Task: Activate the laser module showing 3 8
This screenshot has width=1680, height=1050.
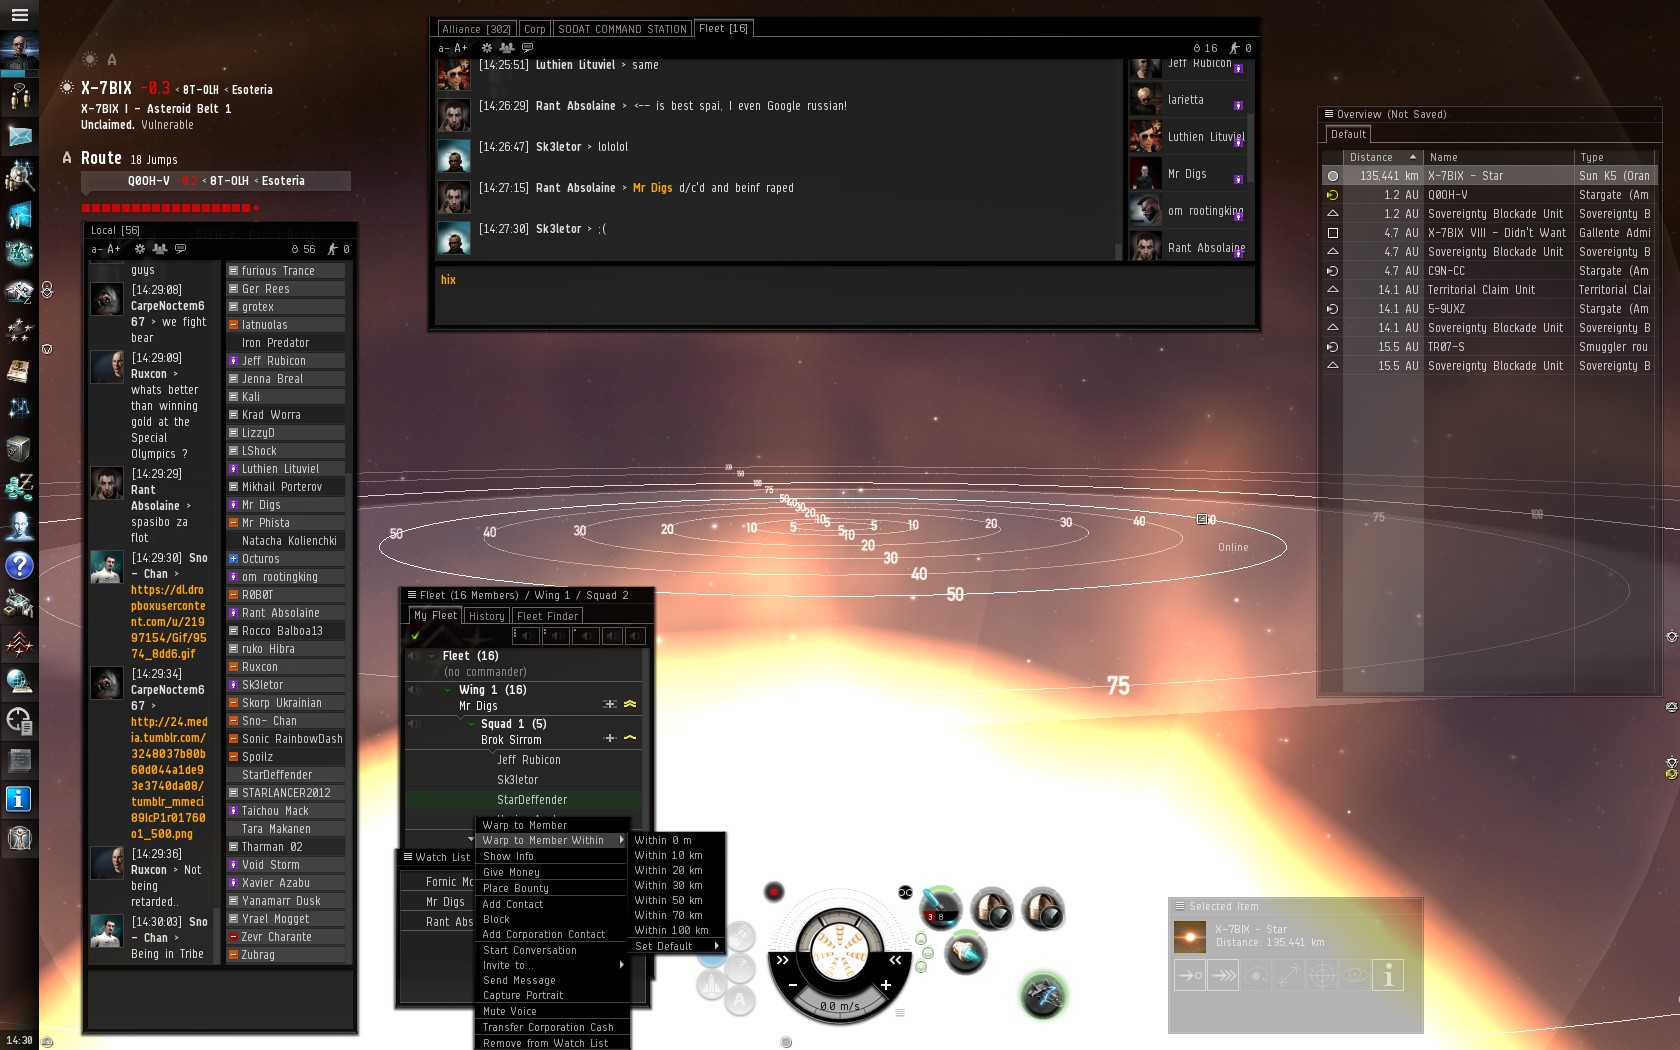Action: [940, 909]
